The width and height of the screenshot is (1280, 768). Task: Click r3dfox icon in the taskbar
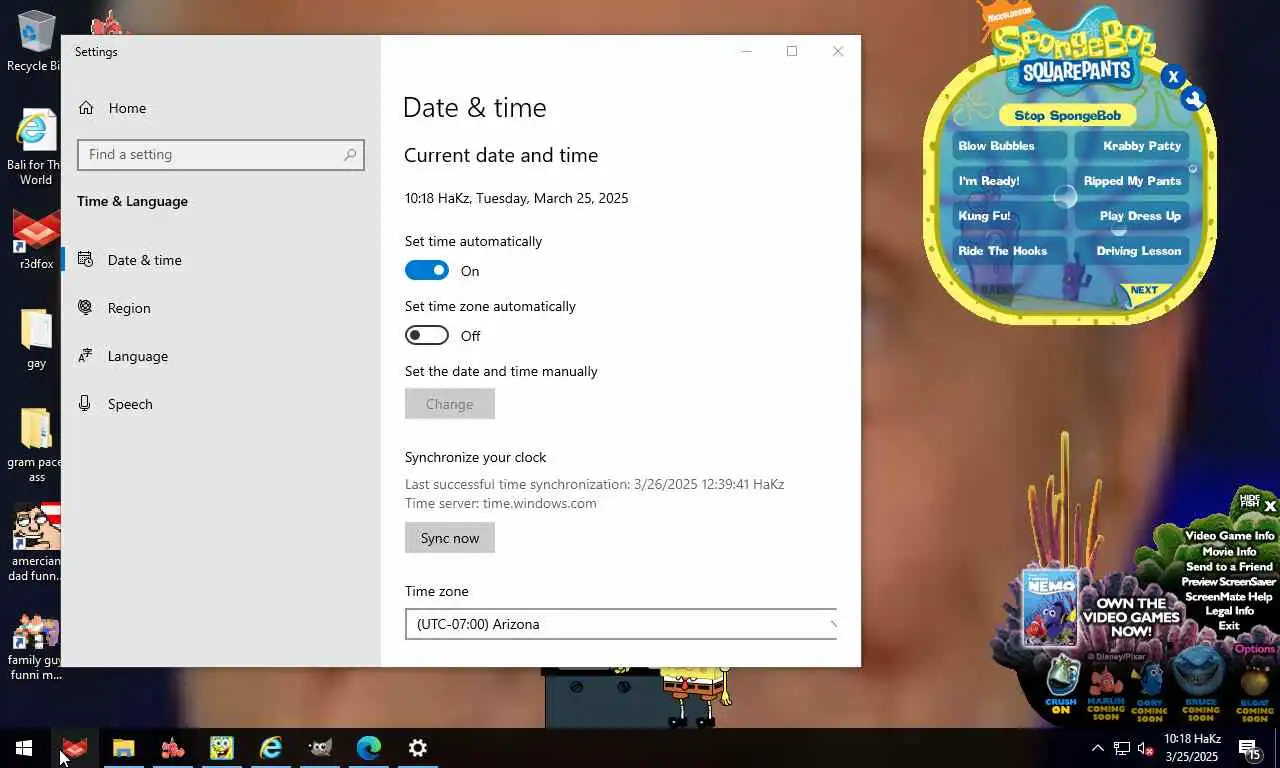(x=74, y=748)
